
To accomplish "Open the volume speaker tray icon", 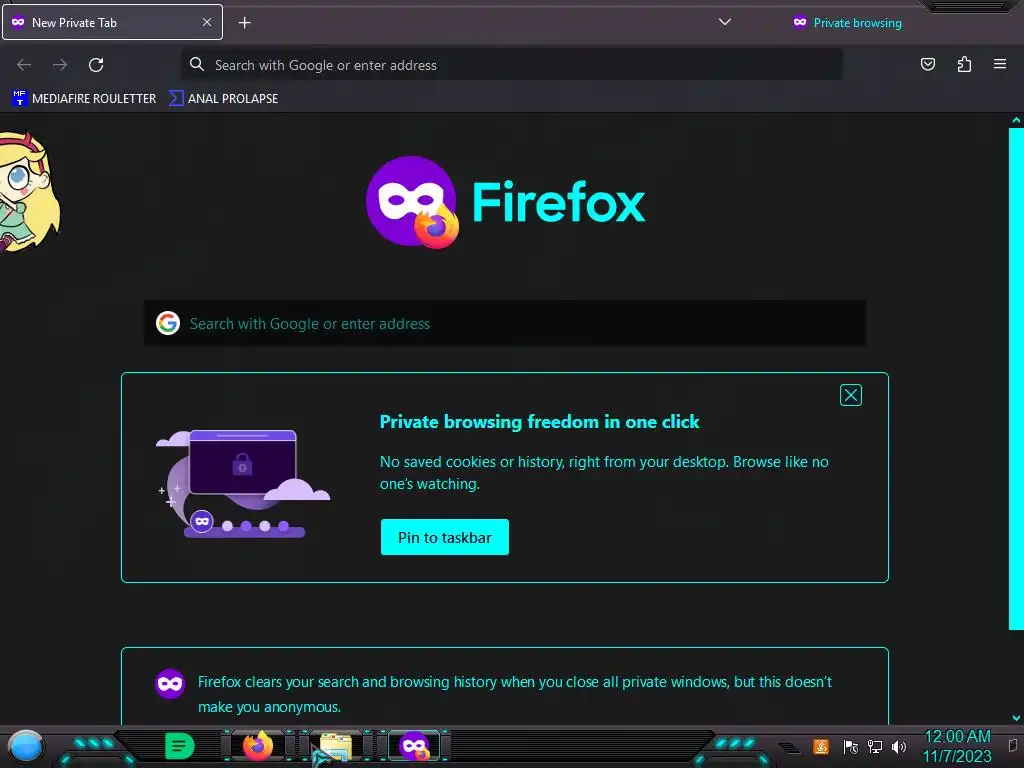I will pos(899,746).
